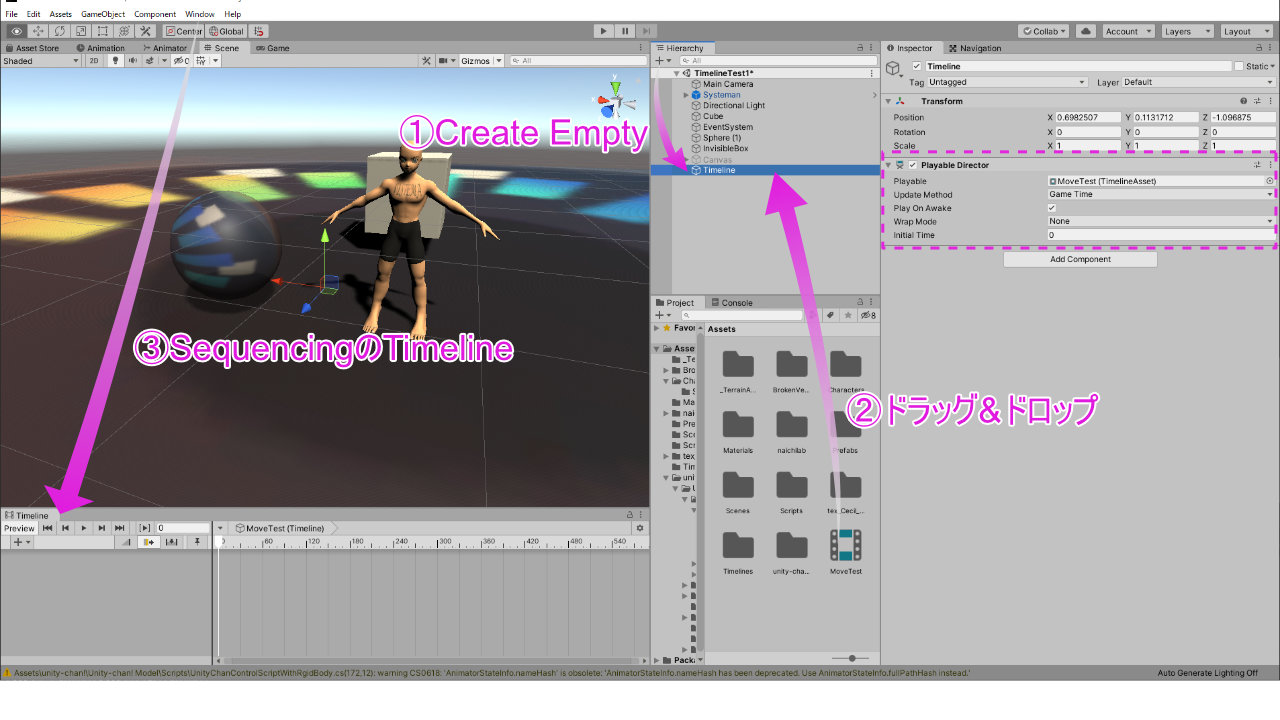Click the Play button to enter play mode
This screenshot has height=720, width=1280.
pyautogui.click(x=603, y=31)
